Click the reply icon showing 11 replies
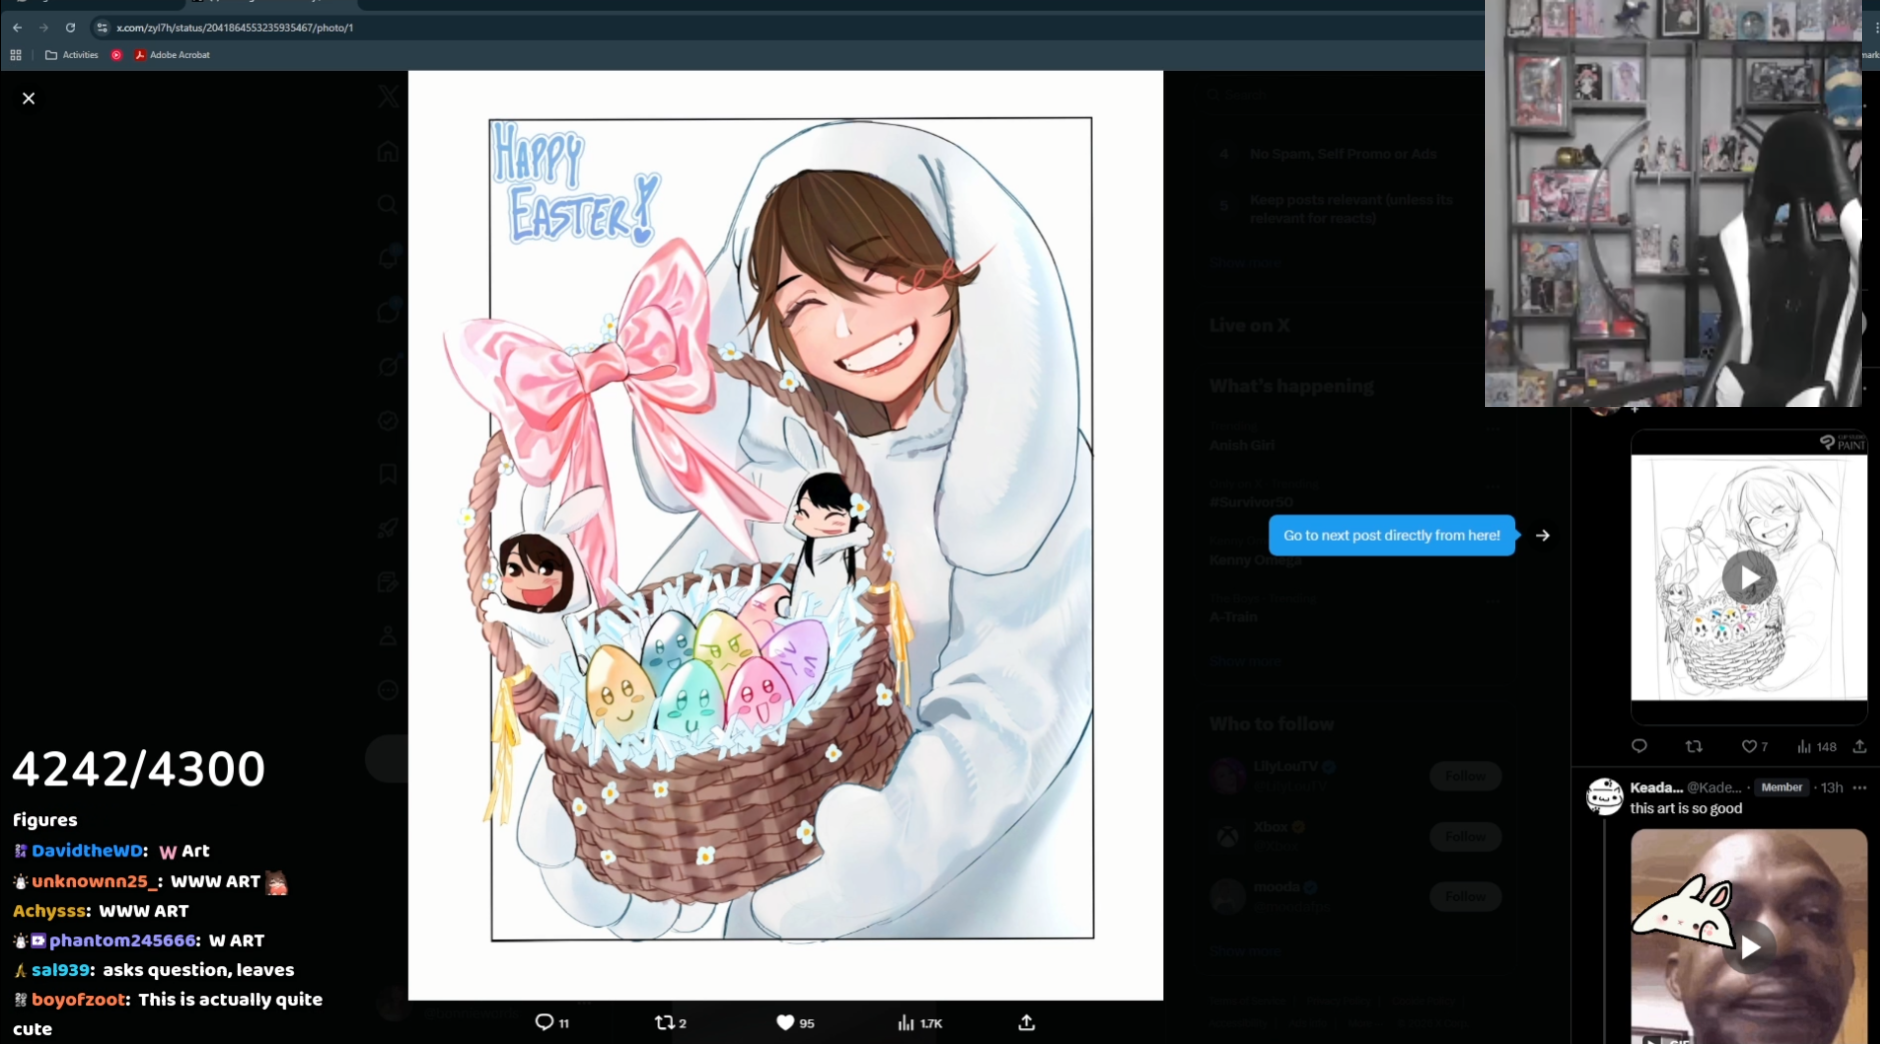Viewport: 1880px width, 1044px height. [544, 1022]
